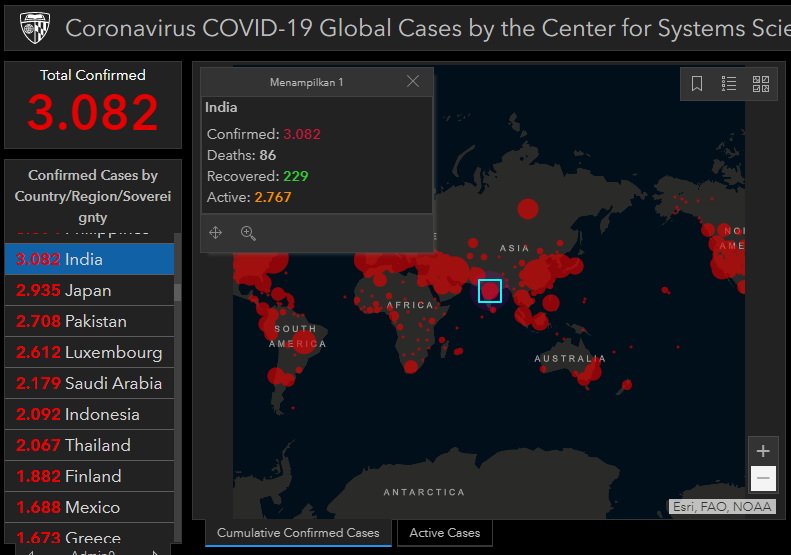Click the cyan-highlighted India marker on map
Image resolution: width=791 pixels, height=555 pixels.
[490, 291]
